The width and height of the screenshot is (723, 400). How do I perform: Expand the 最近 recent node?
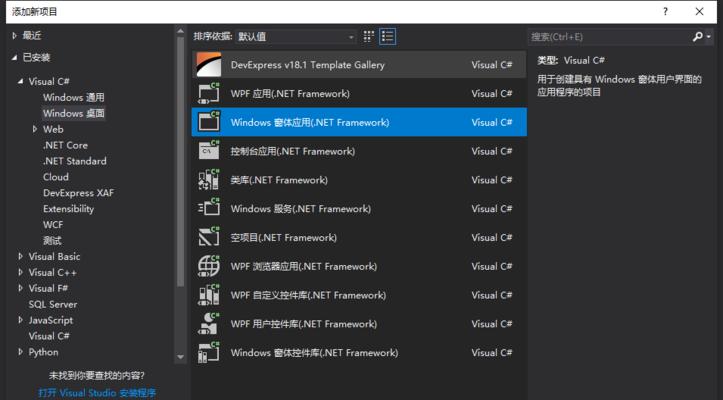click(x=14, y=35)
